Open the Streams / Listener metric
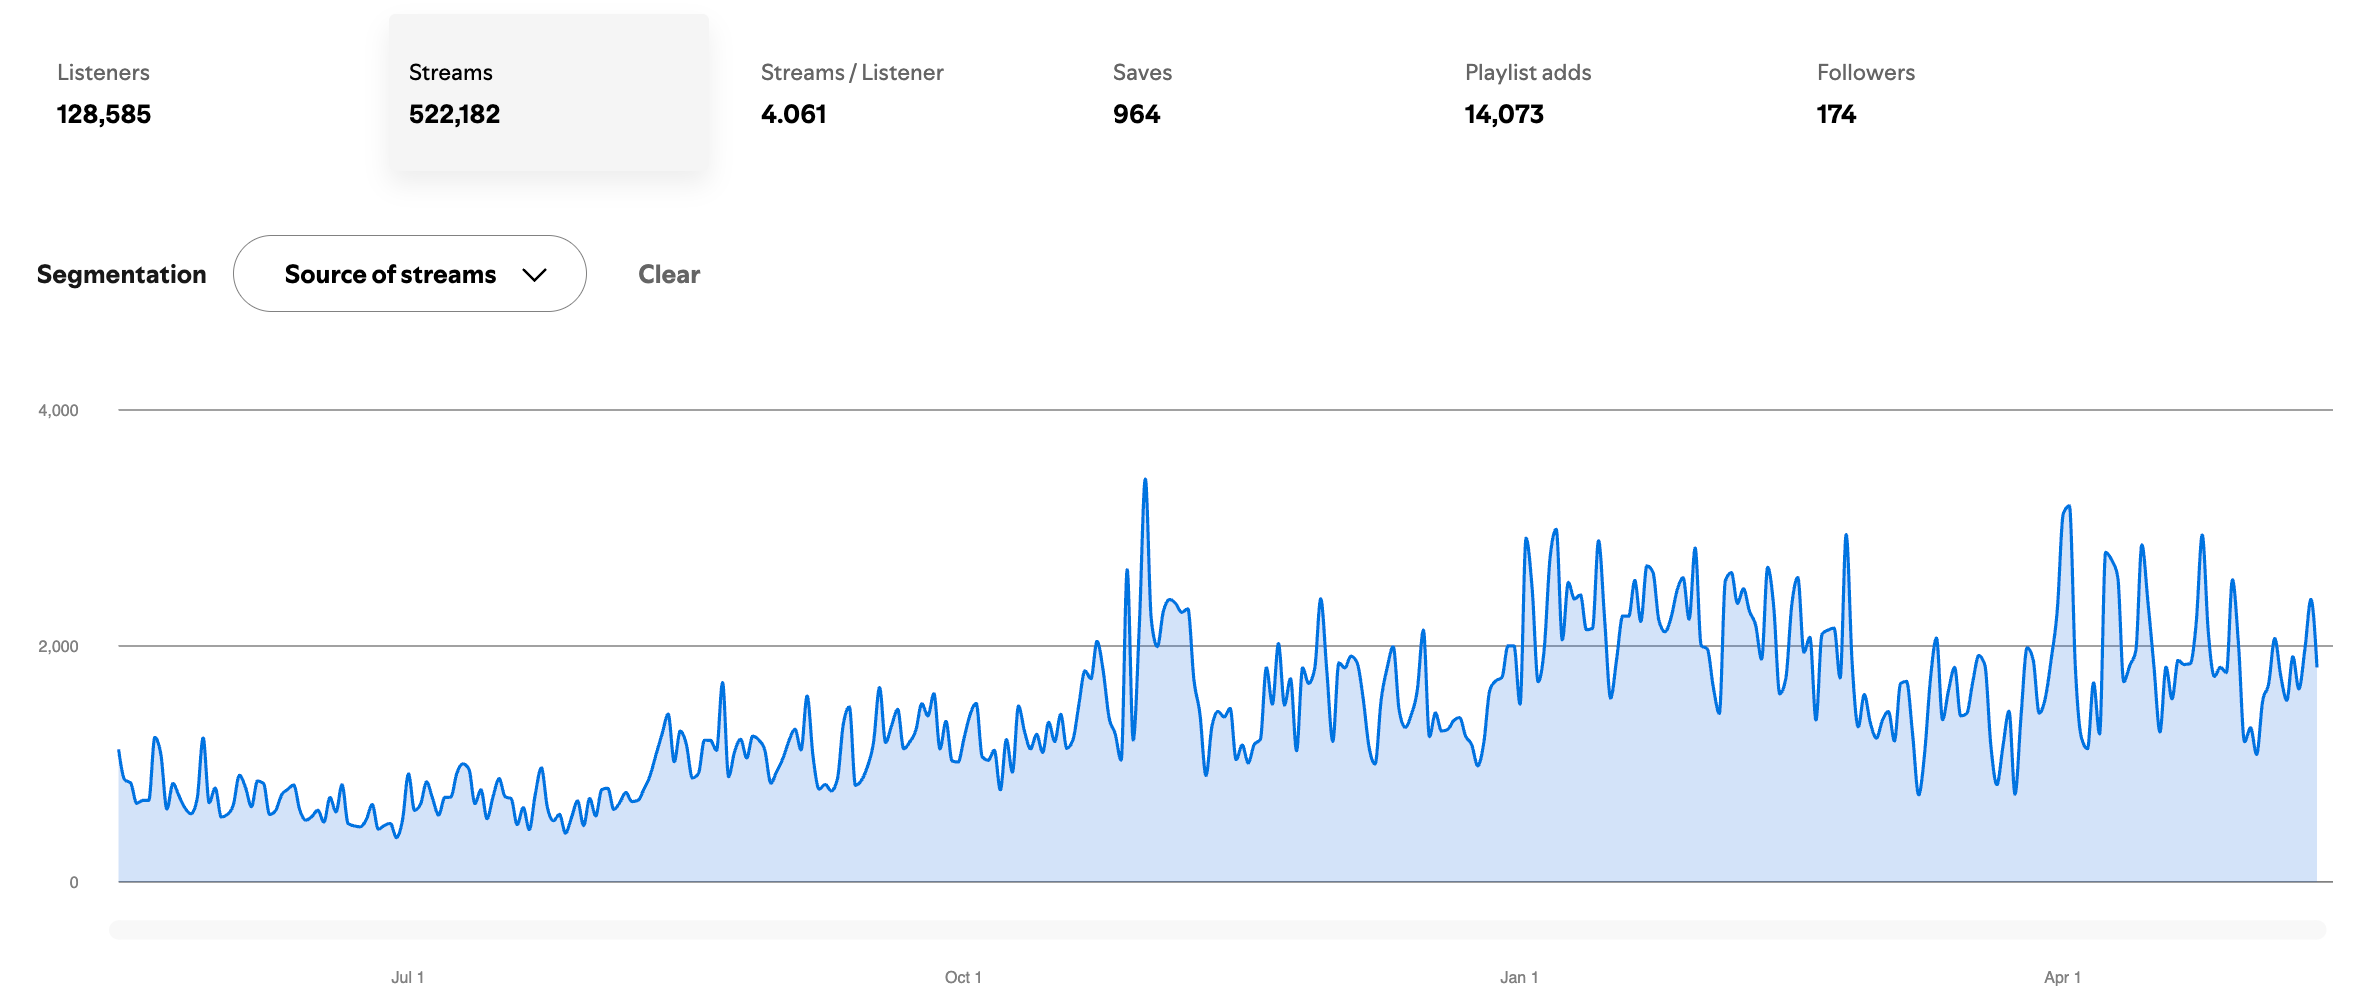 coord(851,93)
